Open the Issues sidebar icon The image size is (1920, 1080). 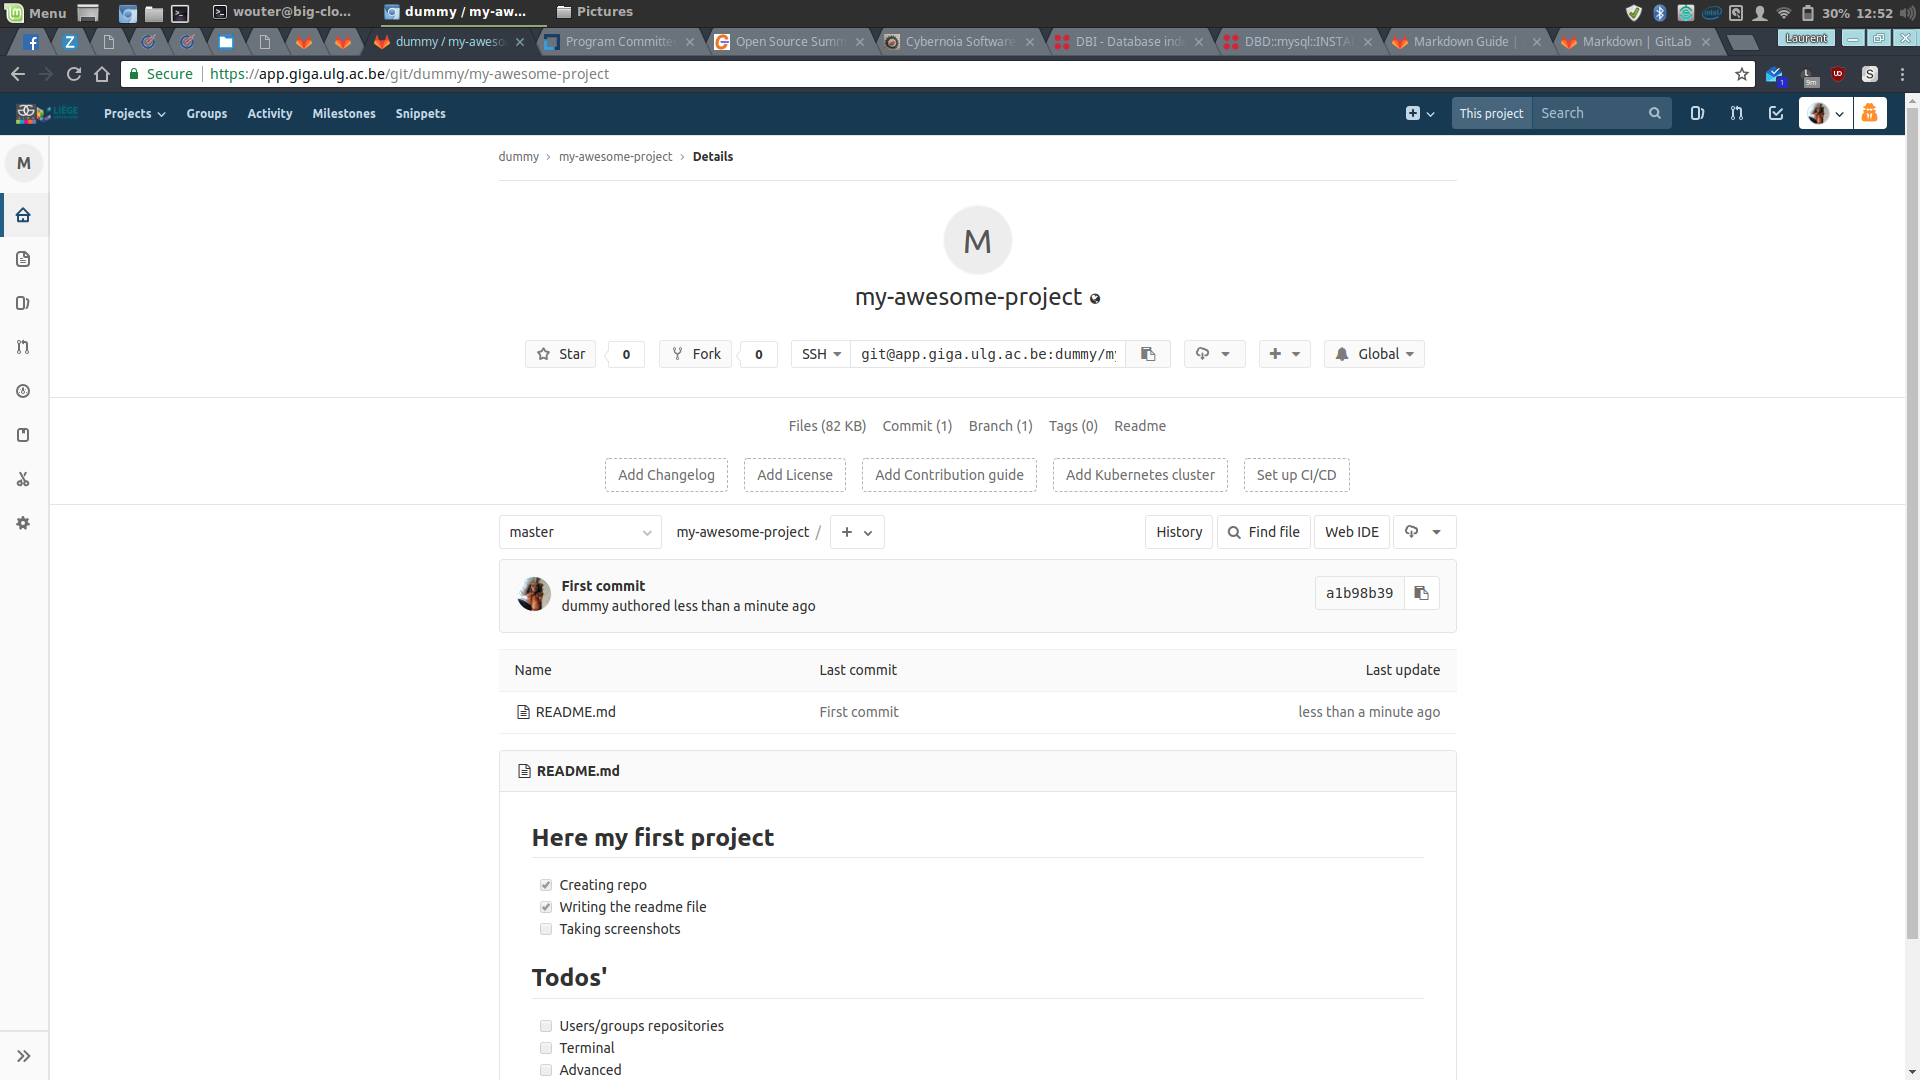tap(23, 303)
